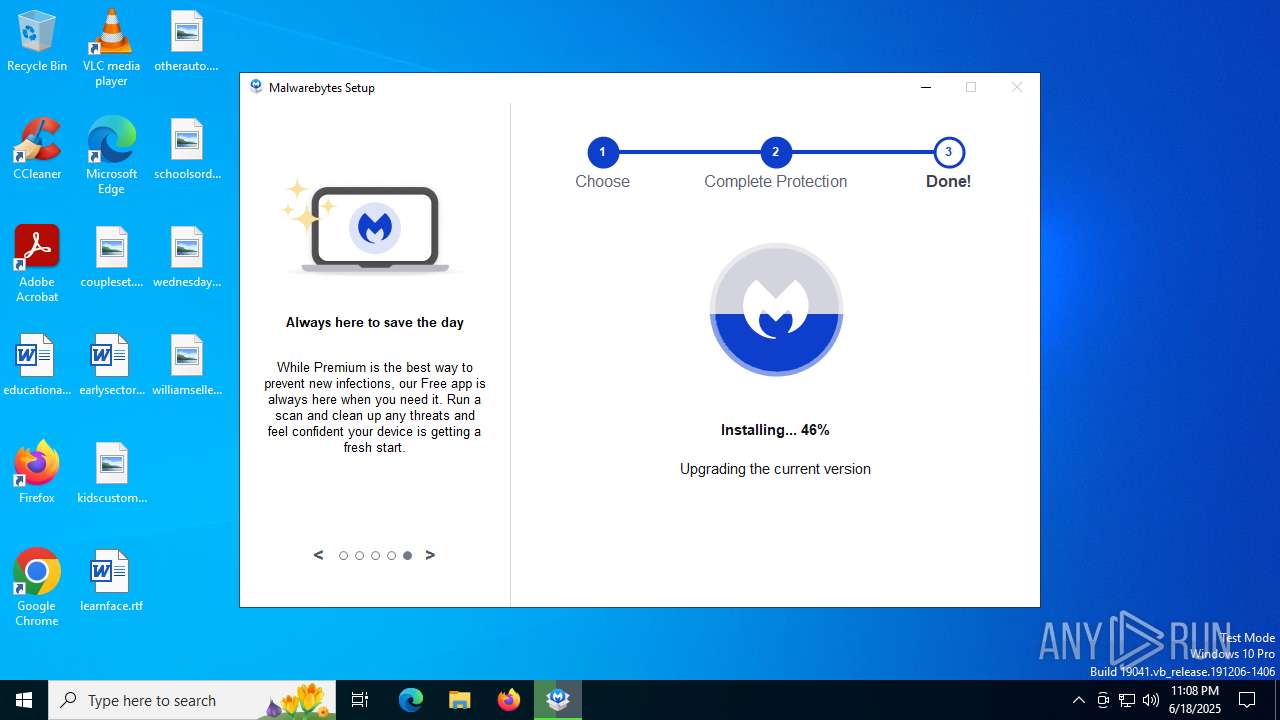Screen dimensions: 1280x720
Task: Select the earlysector Word document icon
Action: [111, 365]
